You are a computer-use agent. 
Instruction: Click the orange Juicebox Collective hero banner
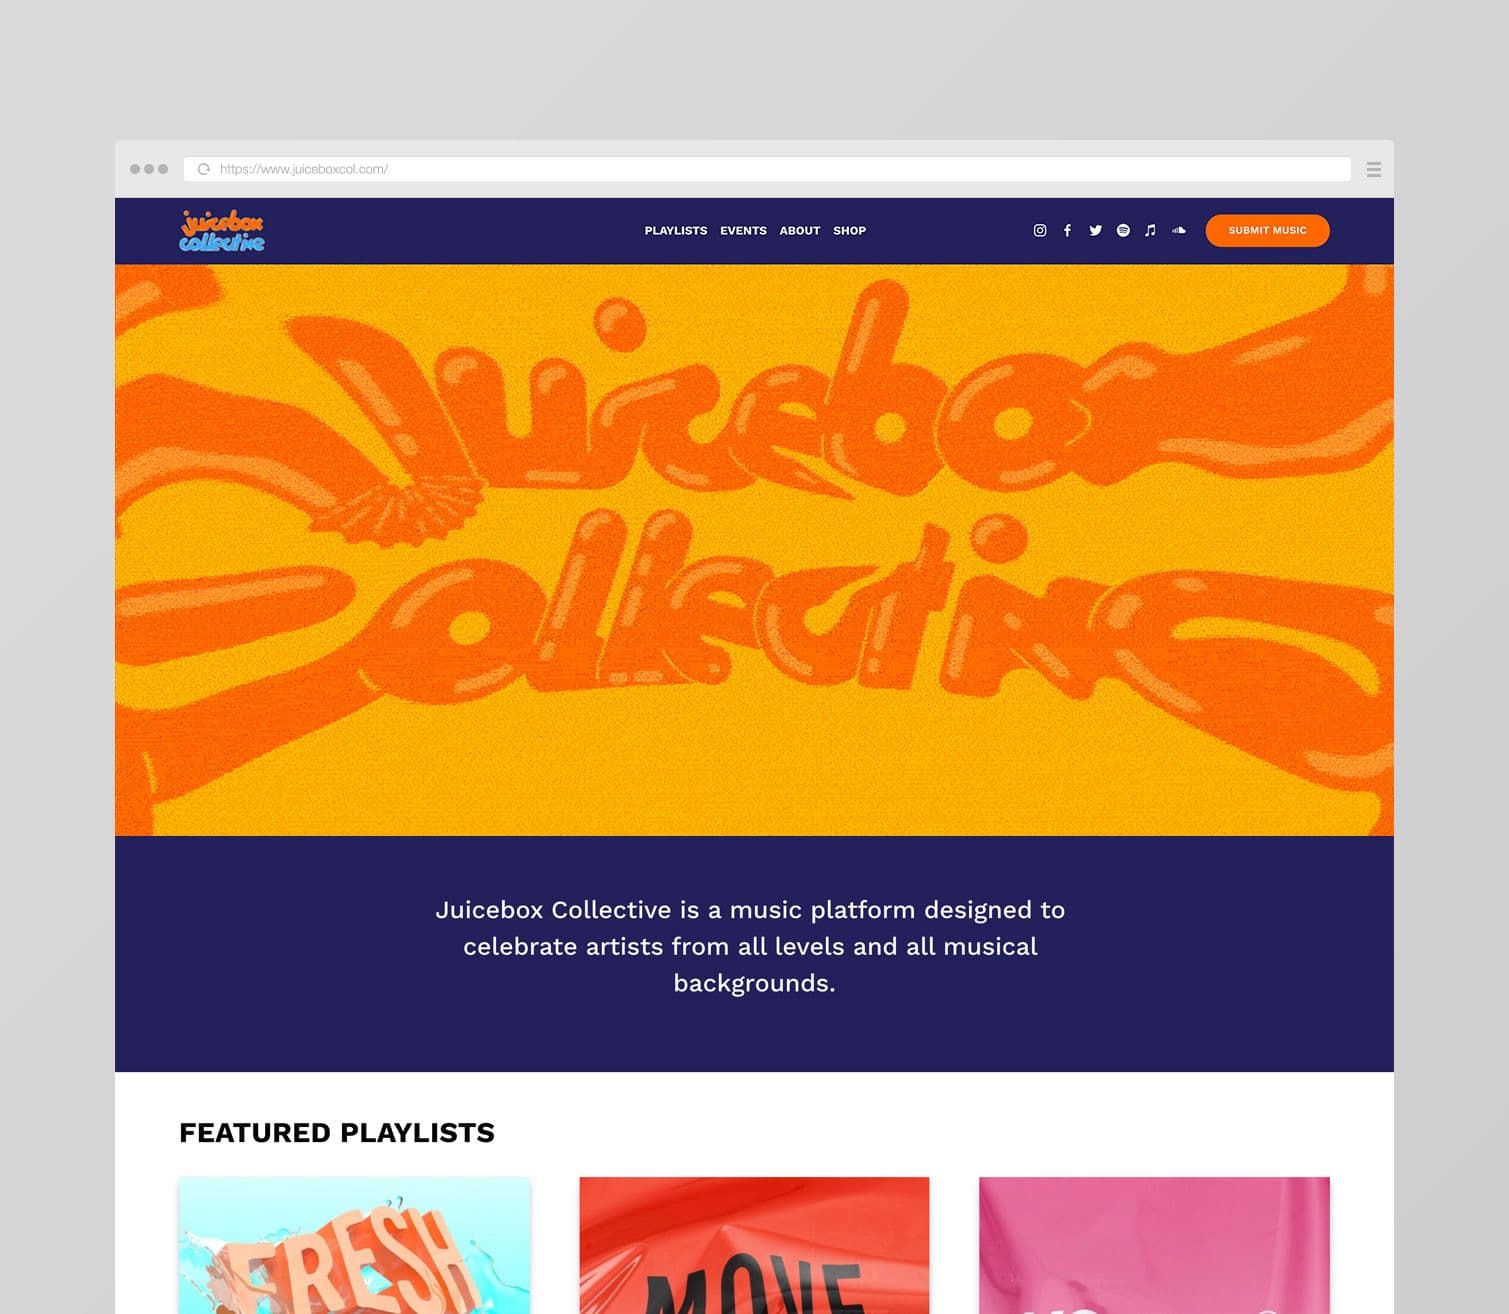click(754, 550)
